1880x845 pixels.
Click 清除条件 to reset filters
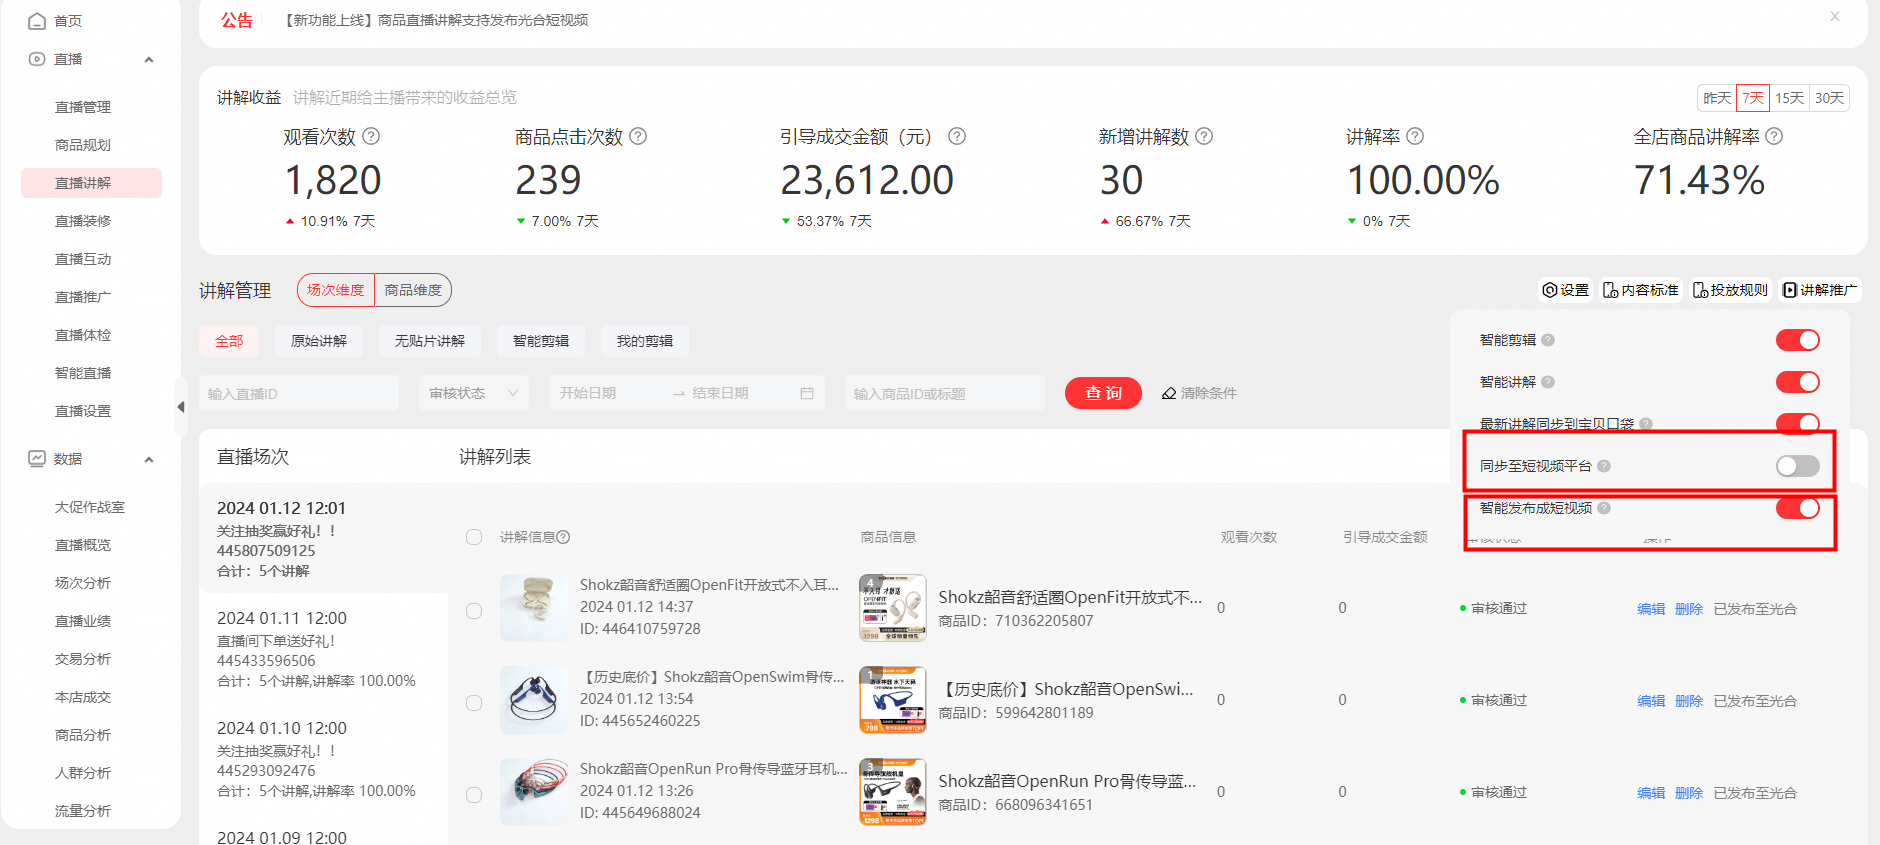[1199, 393]
